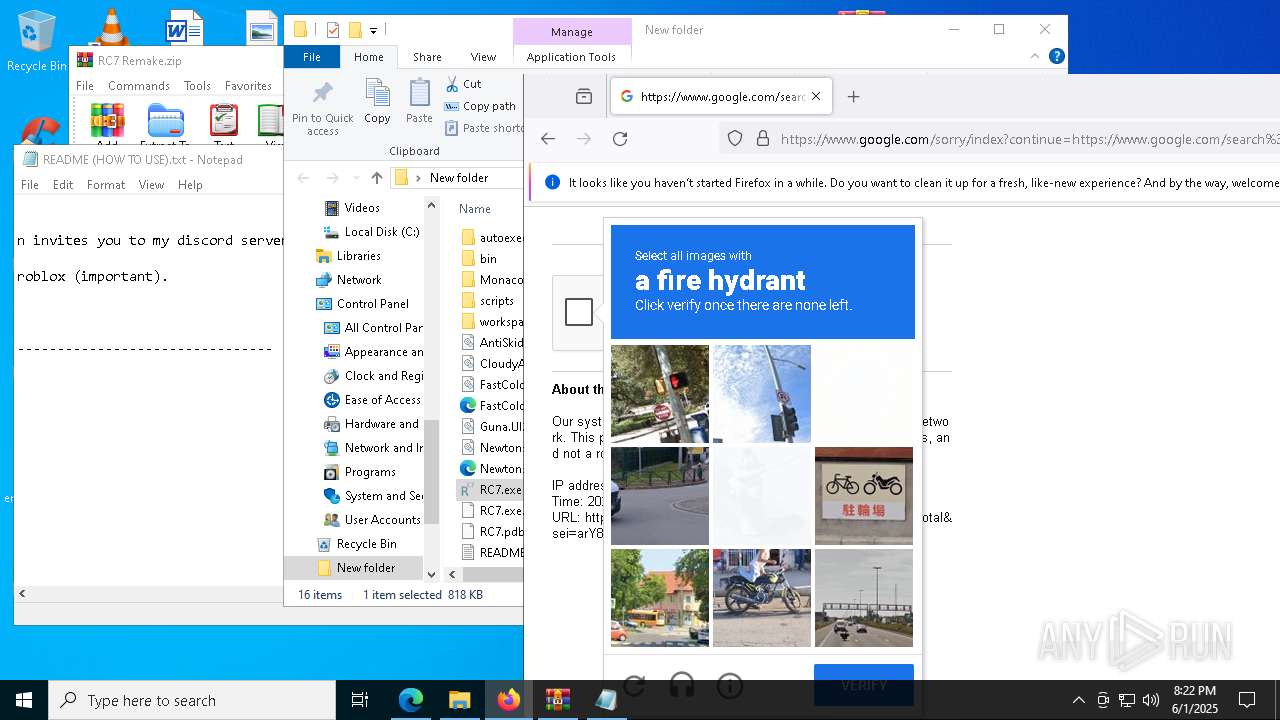Click the WinRAR taskbar icon
The height and width of the screenshot is (720, 1280).
557,700
